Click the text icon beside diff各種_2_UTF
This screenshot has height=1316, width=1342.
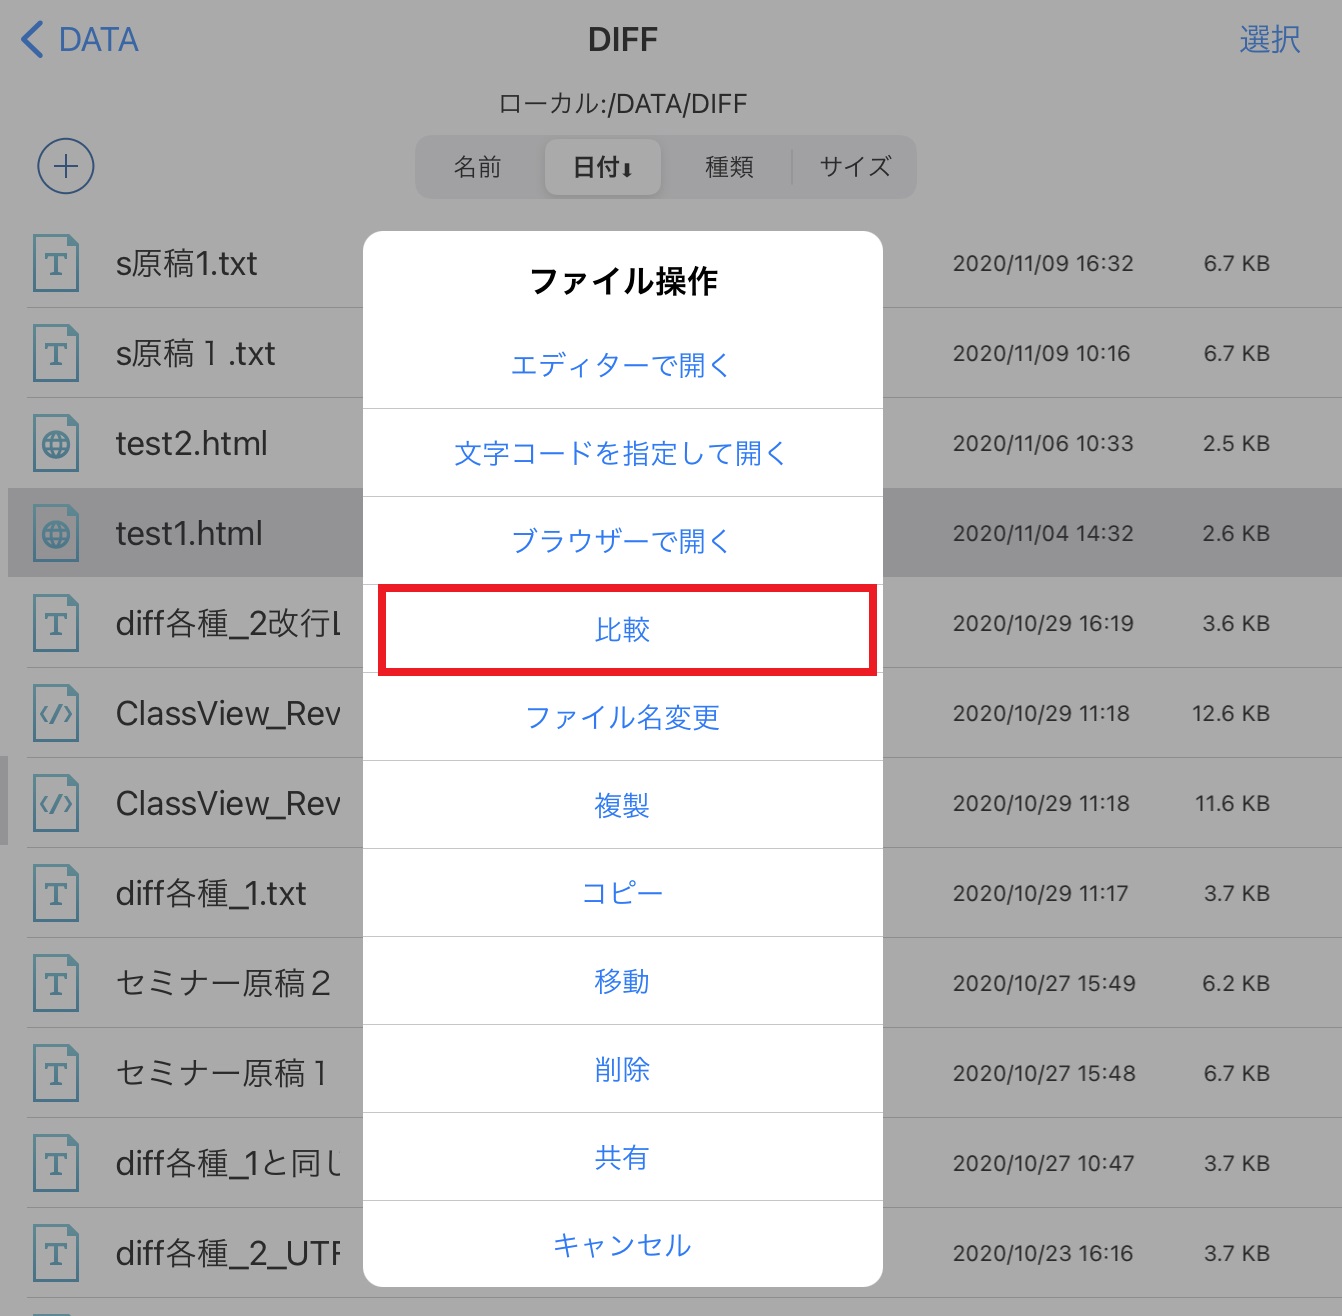click(x=56, y=1253)
